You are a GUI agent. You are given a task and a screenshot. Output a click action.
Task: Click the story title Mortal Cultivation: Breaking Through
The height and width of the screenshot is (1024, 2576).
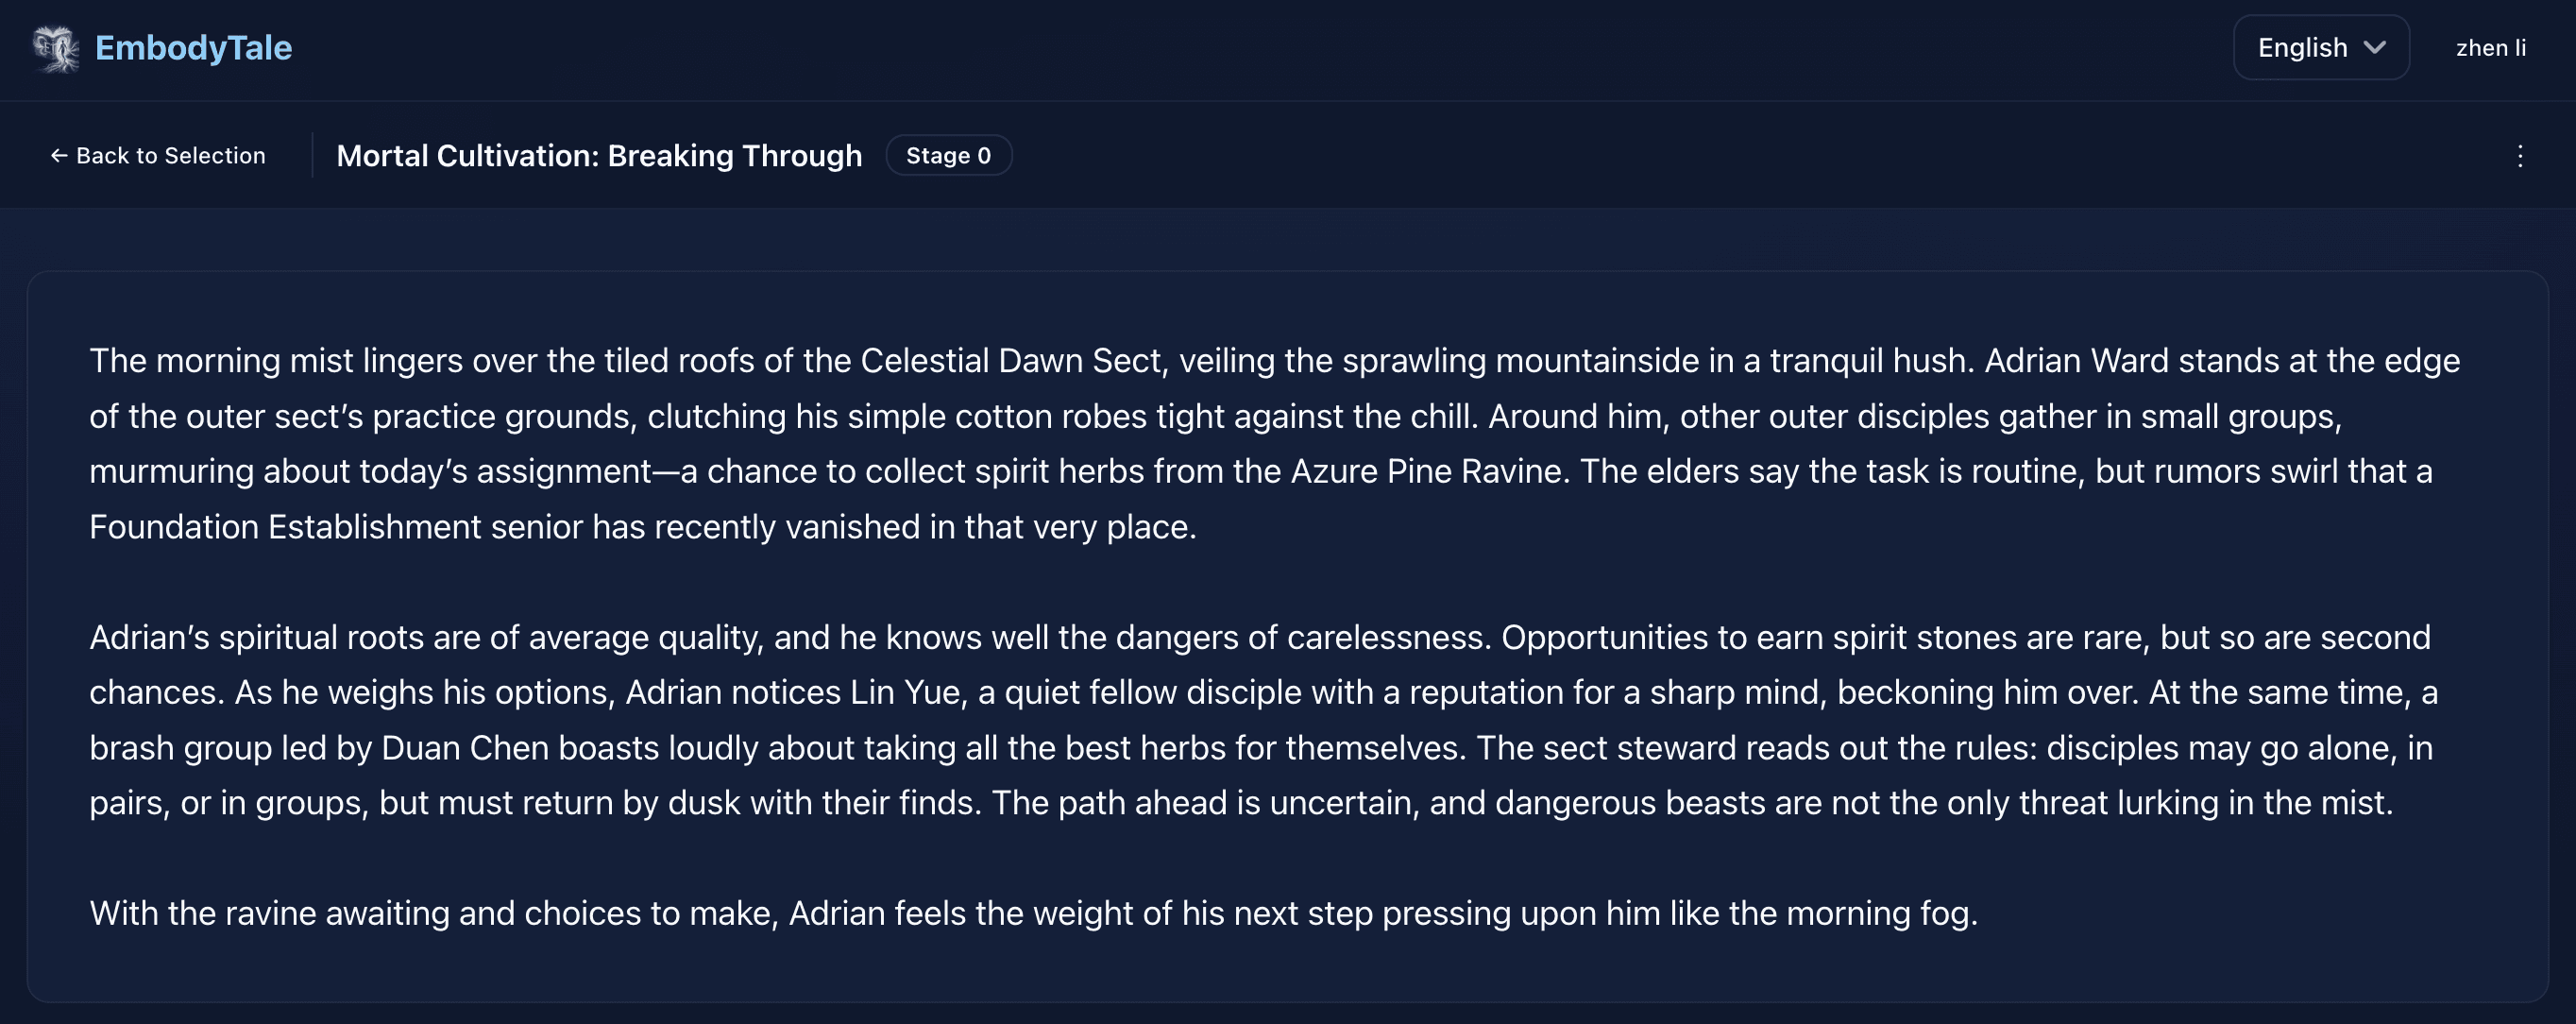(x=599, y=155)
